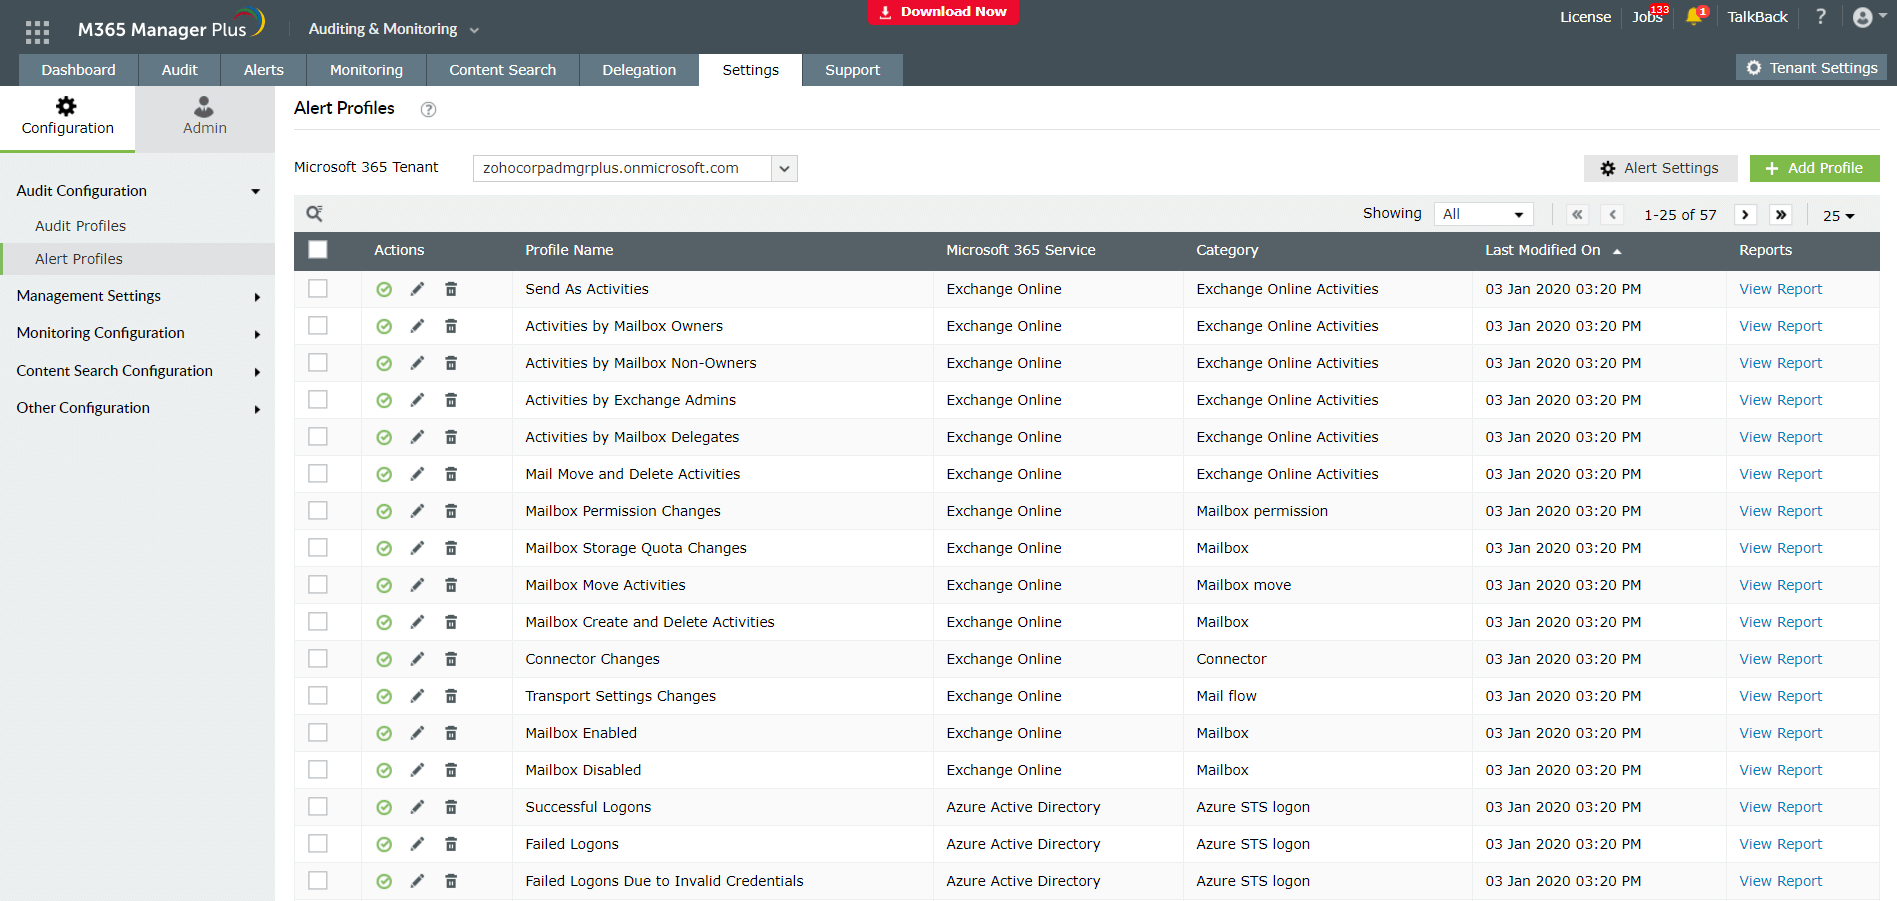
Task: Go to the next page of results
Action: (1745, 215)
